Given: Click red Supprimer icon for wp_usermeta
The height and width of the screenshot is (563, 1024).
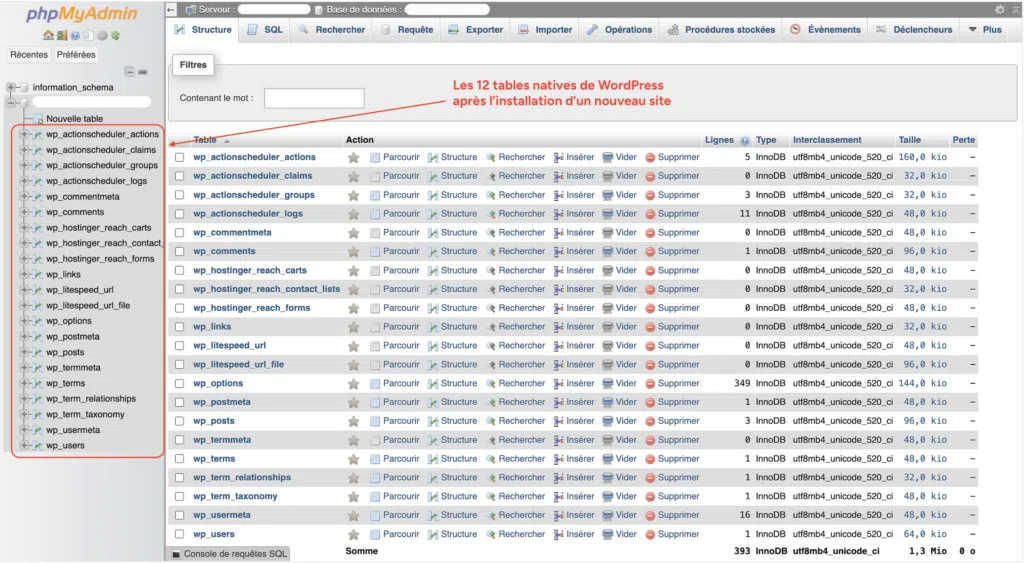Looking at the screenshot, I should 650,515.
